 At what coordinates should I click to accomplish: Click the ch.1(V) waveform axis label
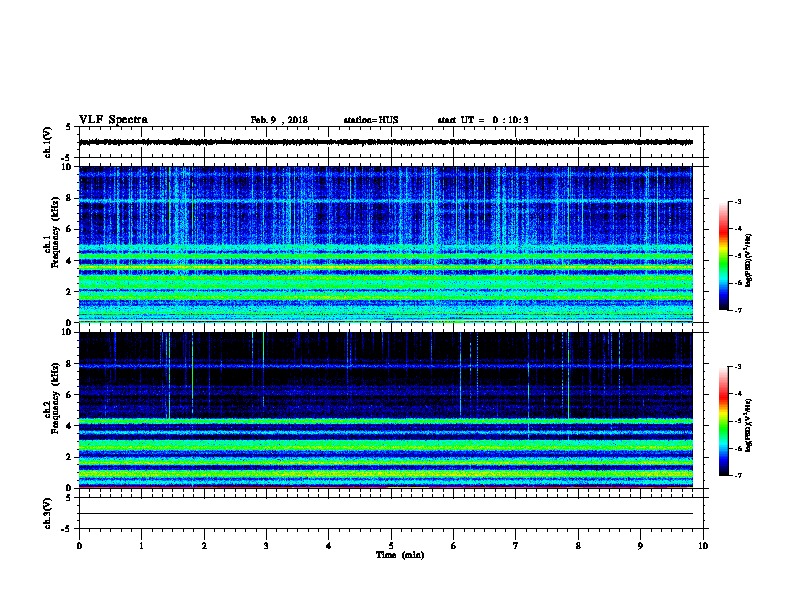48,142
